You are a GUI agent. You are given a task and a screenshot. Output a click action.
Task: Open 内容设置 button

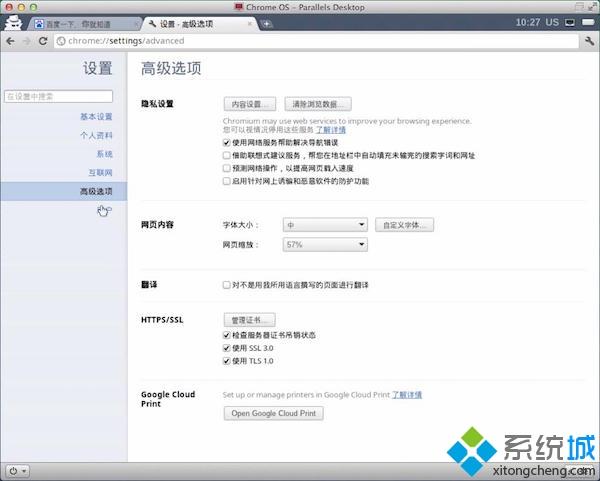(x=249, y=104)
